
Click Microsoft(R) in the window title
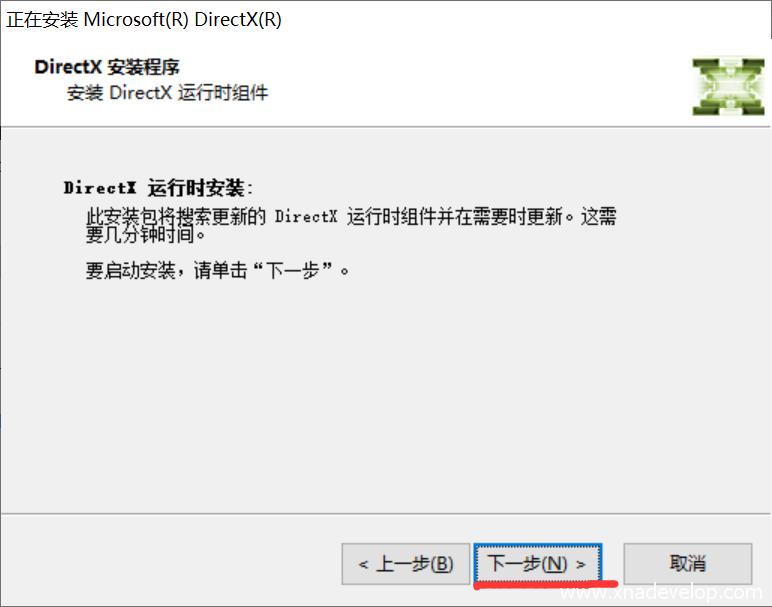pyautogui.click(x=136, y=20)
